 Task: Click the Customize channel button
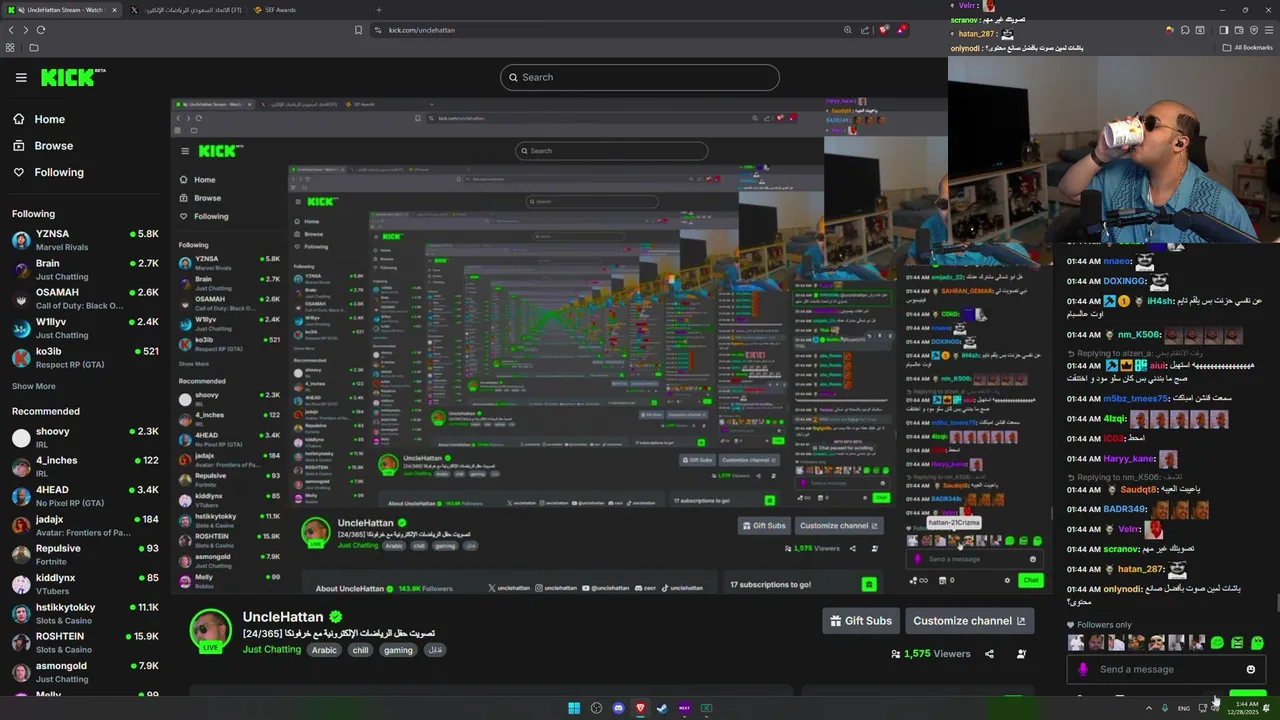pyautogui.click(x=969, y=621)
